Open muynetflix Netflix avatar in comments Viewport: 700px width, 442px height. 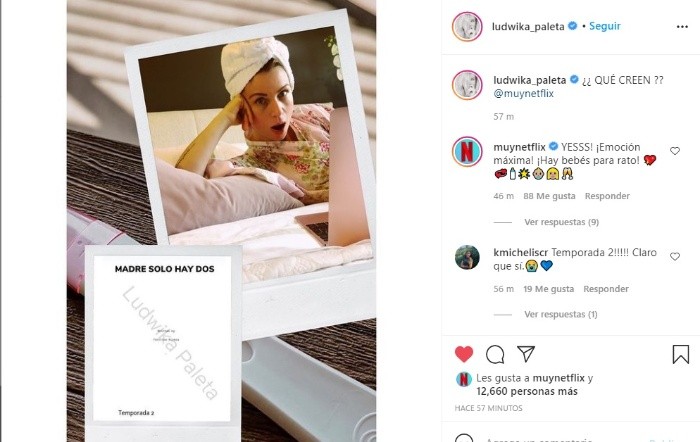467,152
